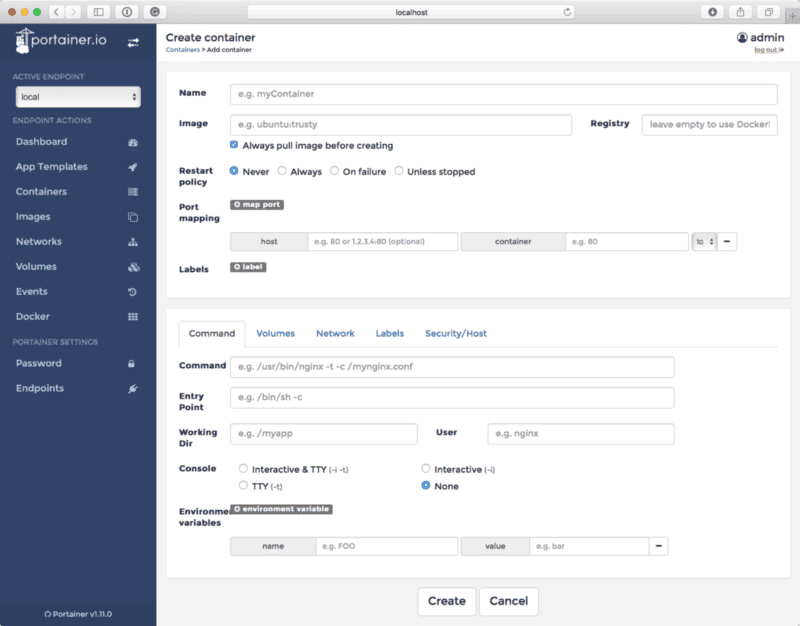Viewport: 800px width, 626px height.
Task: Open the active endpoint dropdown showing local
Action: [78, 97]
